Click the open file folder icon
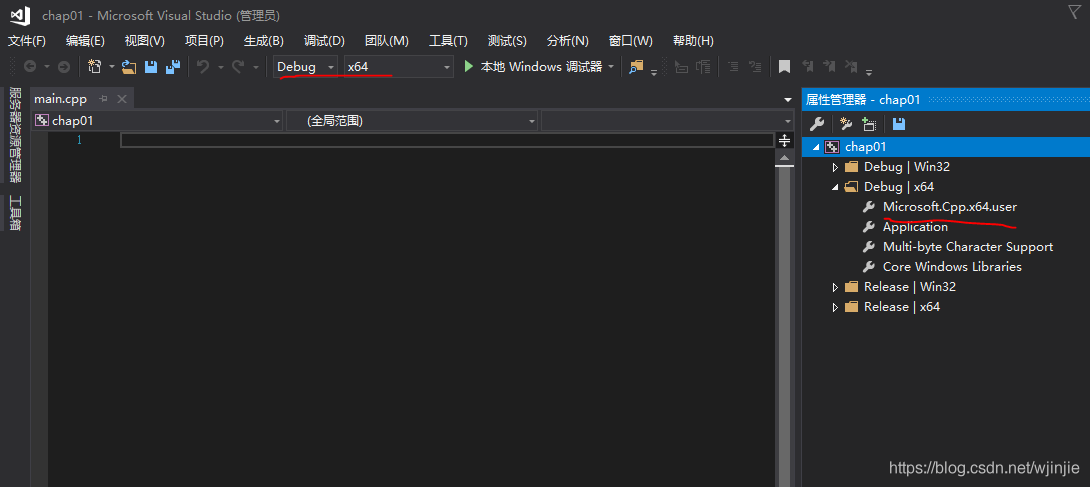 pyautogui.click(x=129, y=67)
